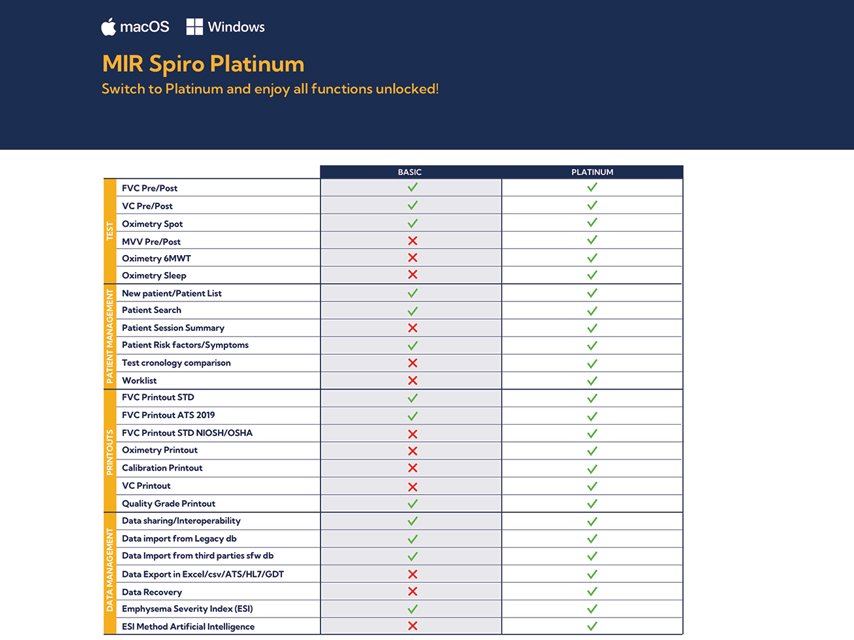854x640 pixels.
Task: Select the PLATINUM column header
Action: coord(592,172)
